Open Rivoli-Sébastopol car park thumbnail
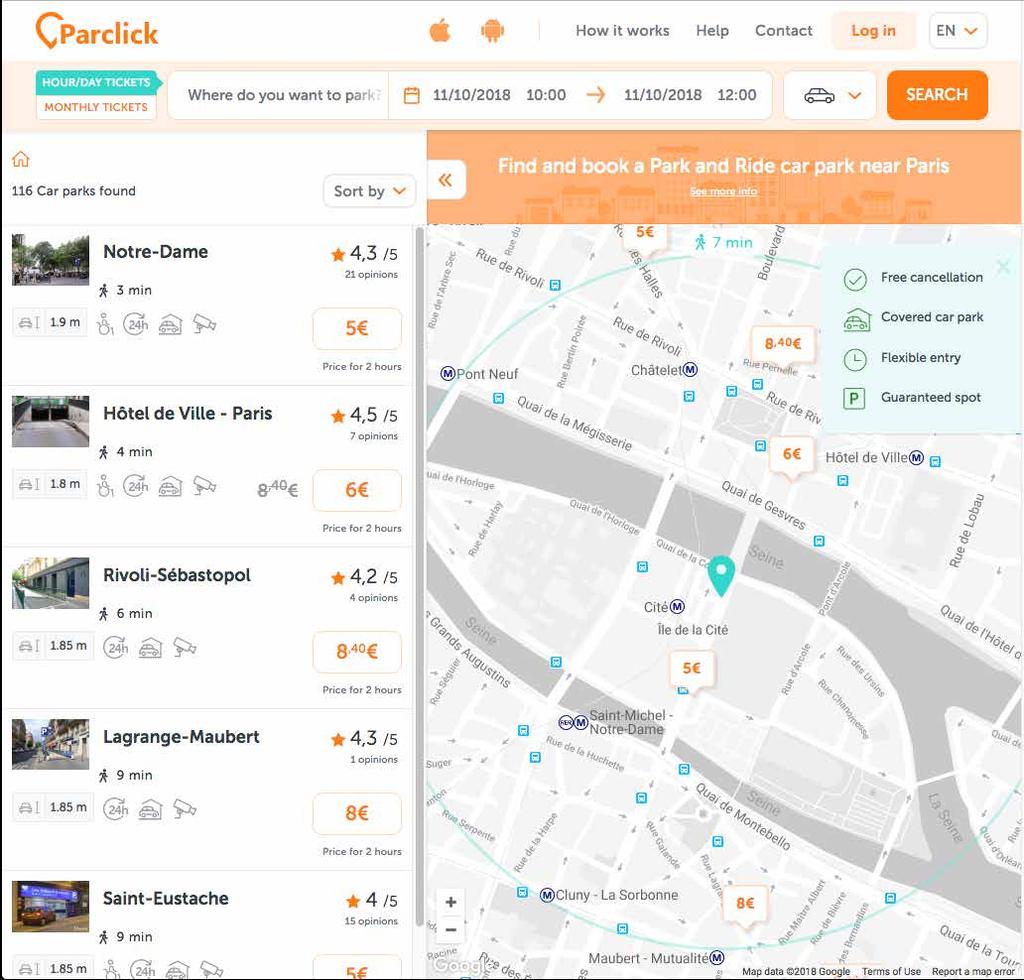The image size is (1024, 980). tap(50, 583)
